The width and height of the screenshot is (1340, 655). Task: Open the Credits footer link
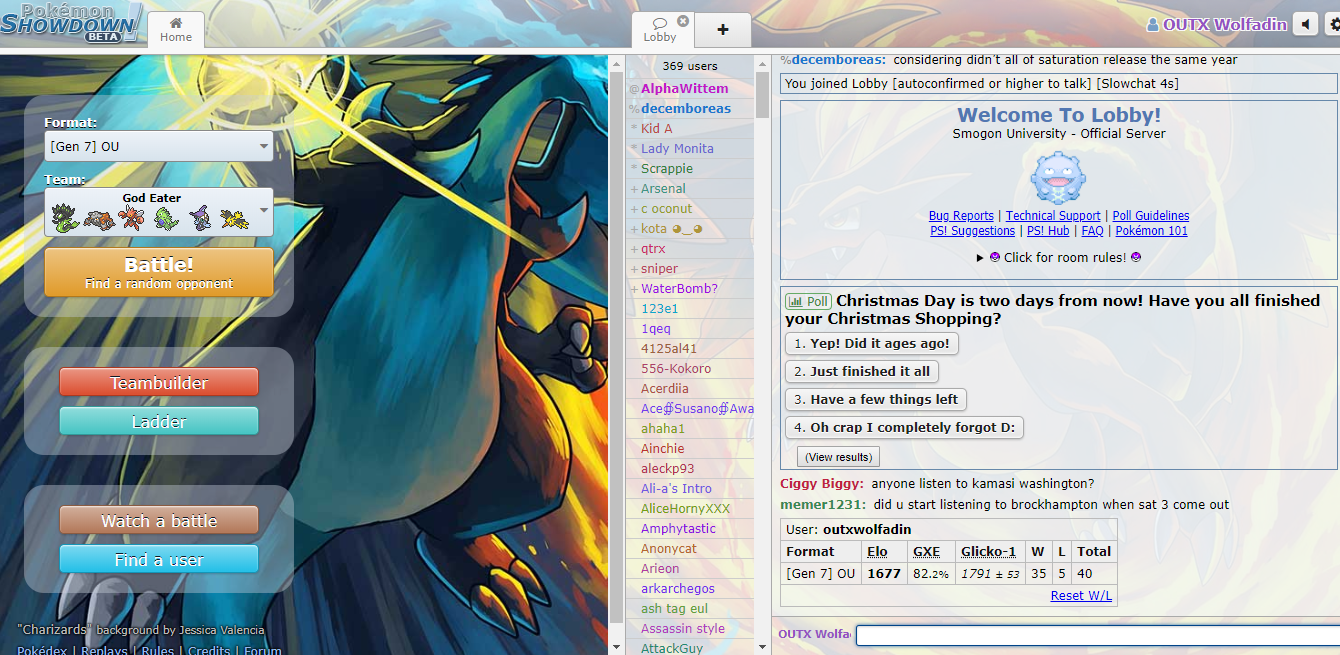pyautogui.click(x=209, y=650)
